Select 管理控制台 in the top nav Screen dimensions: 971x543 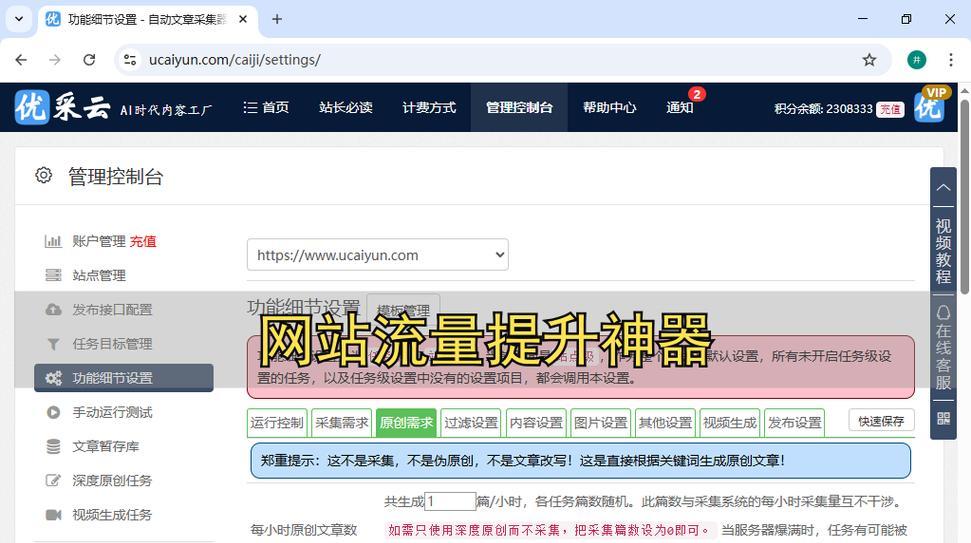pyautogui.click(x=519, y=108)
